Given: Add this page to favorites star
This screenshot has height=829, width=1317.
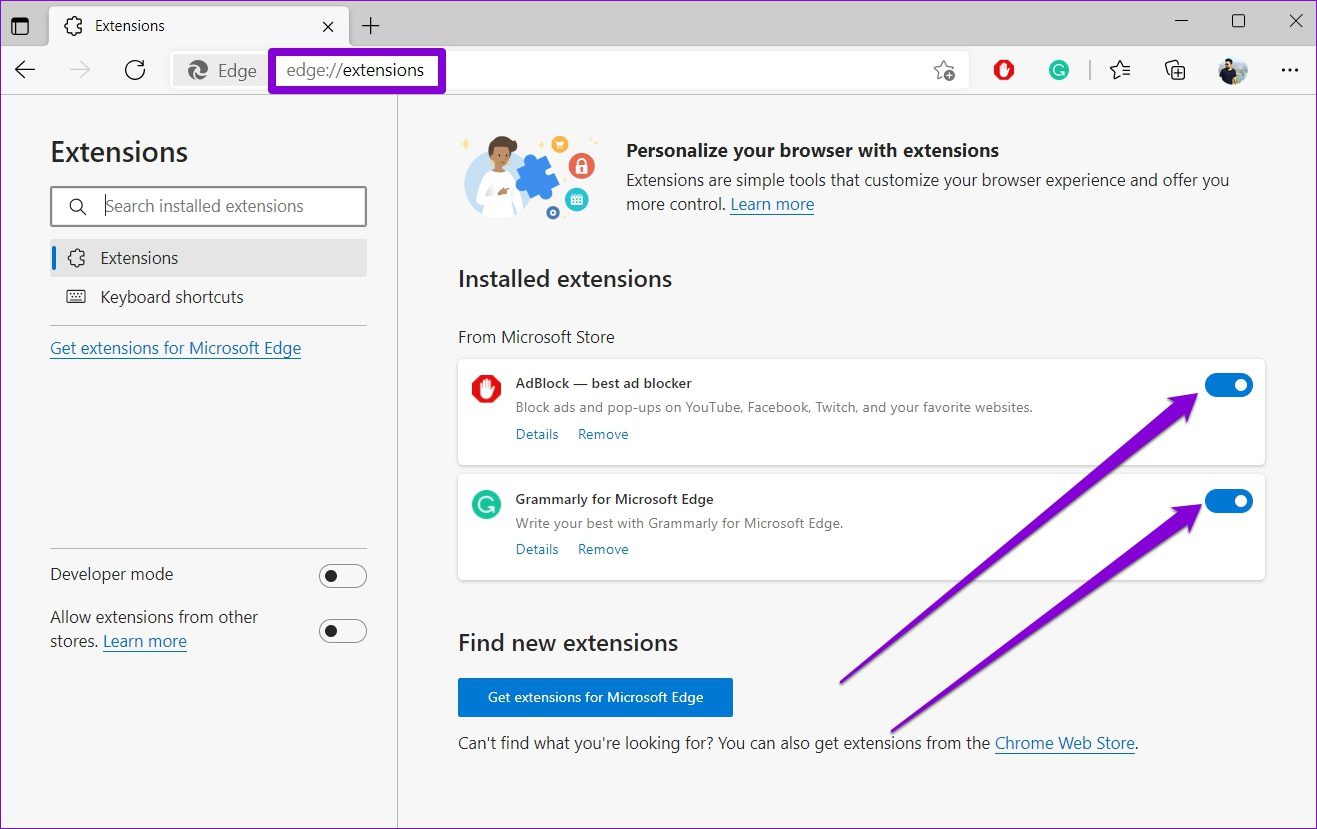Looking at the screenshot, I should click(x=943, y=70).
